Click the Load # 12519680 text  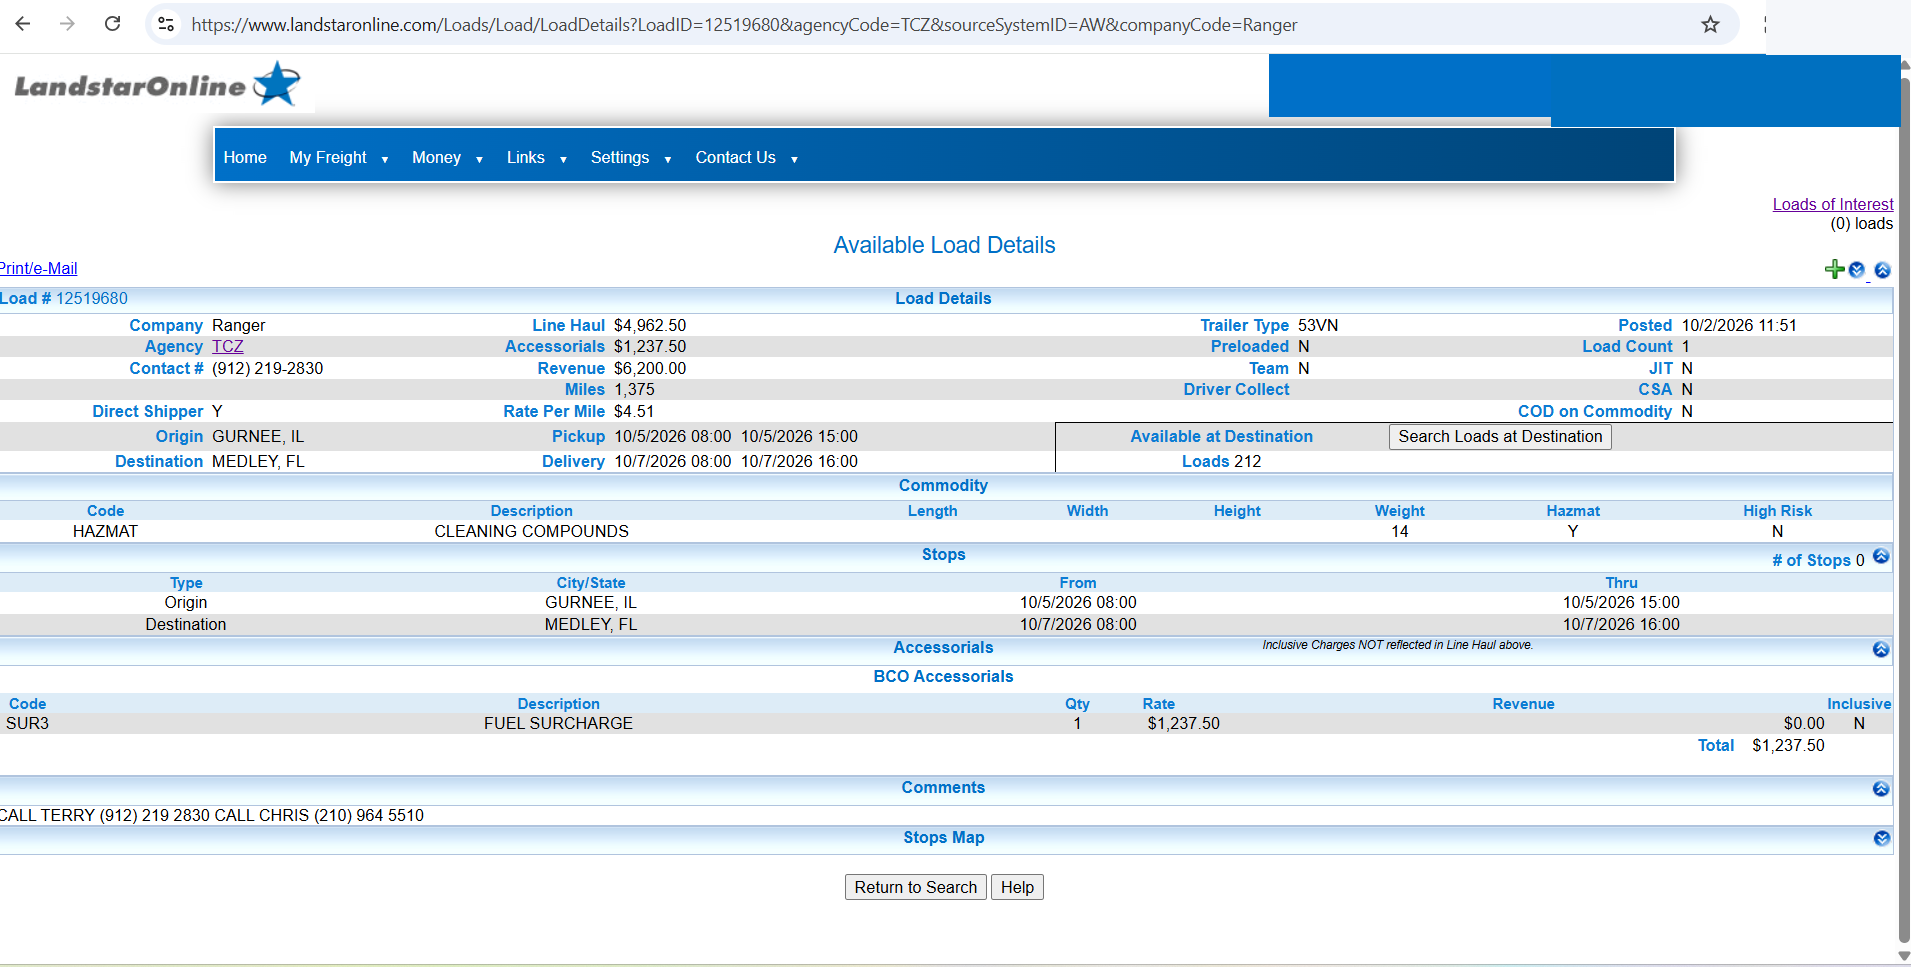[64, 298]
